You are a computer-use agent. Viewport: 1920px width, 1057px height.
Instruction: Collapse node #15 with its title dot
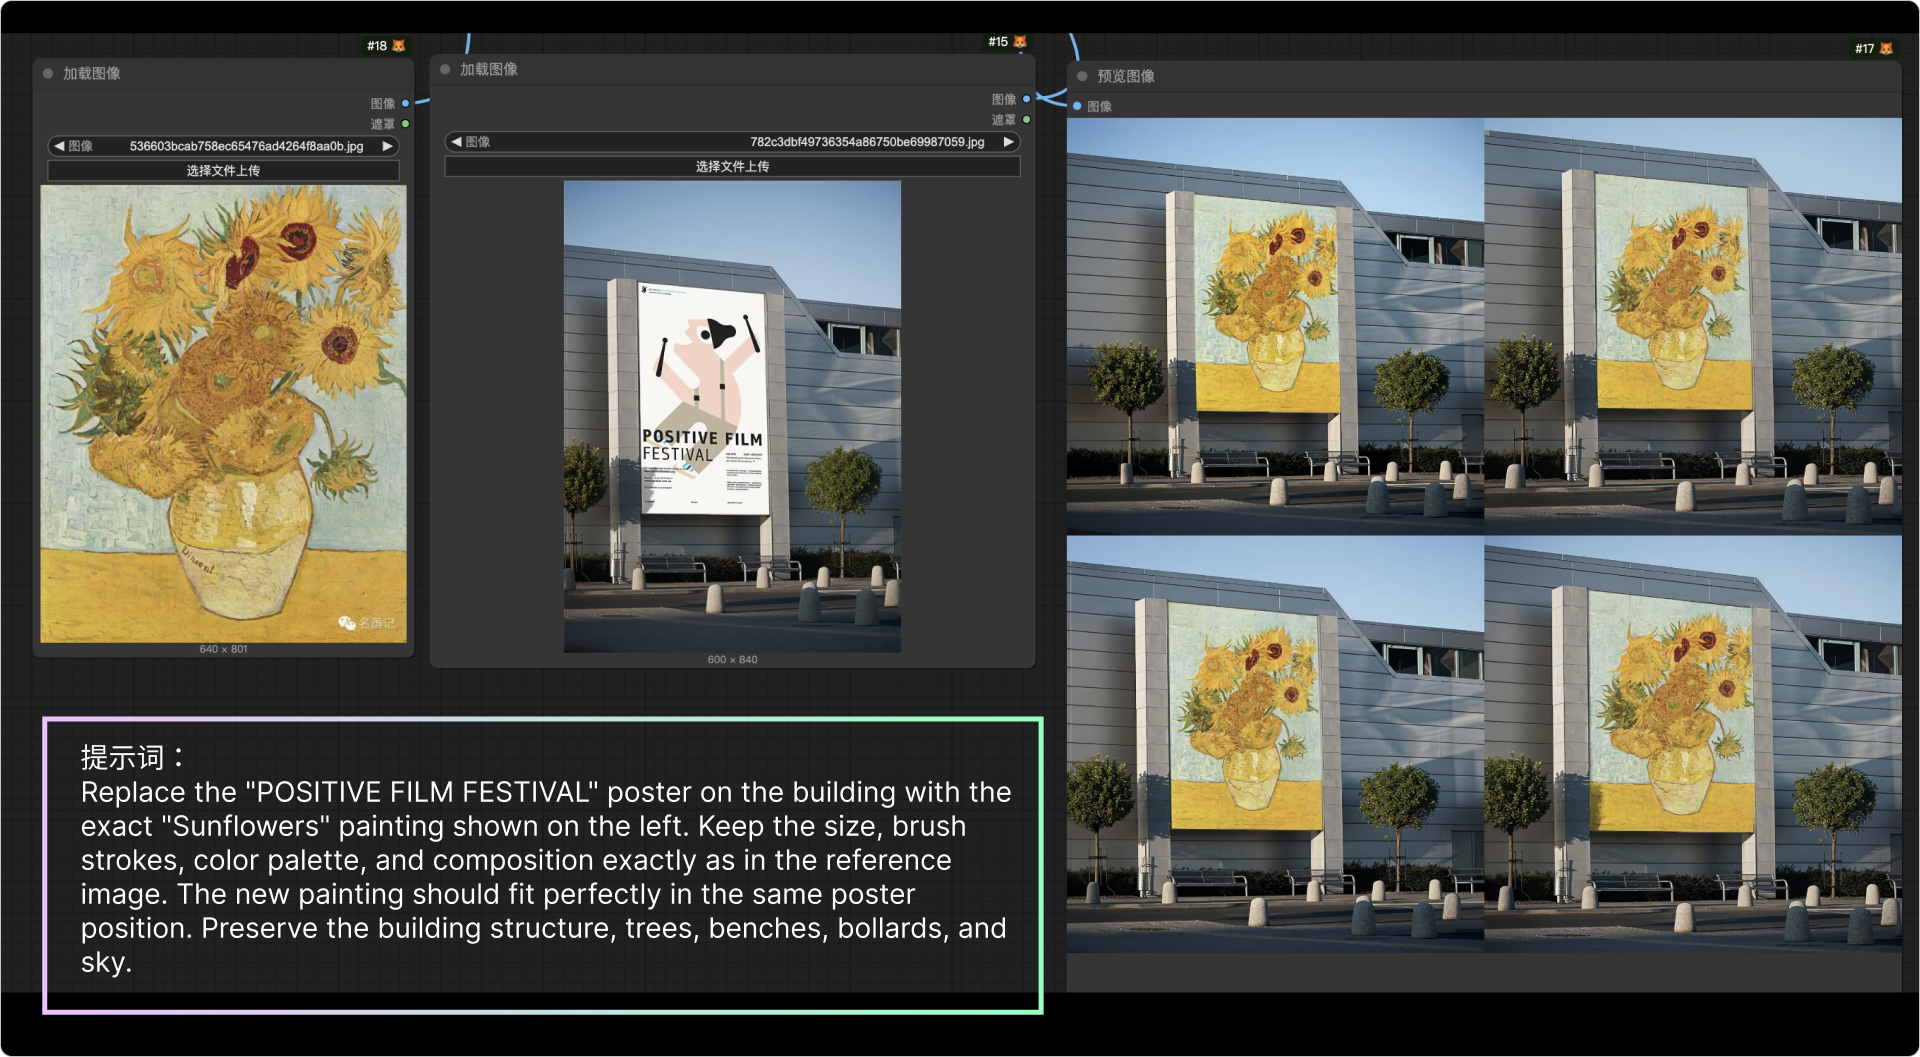[445, 70]
